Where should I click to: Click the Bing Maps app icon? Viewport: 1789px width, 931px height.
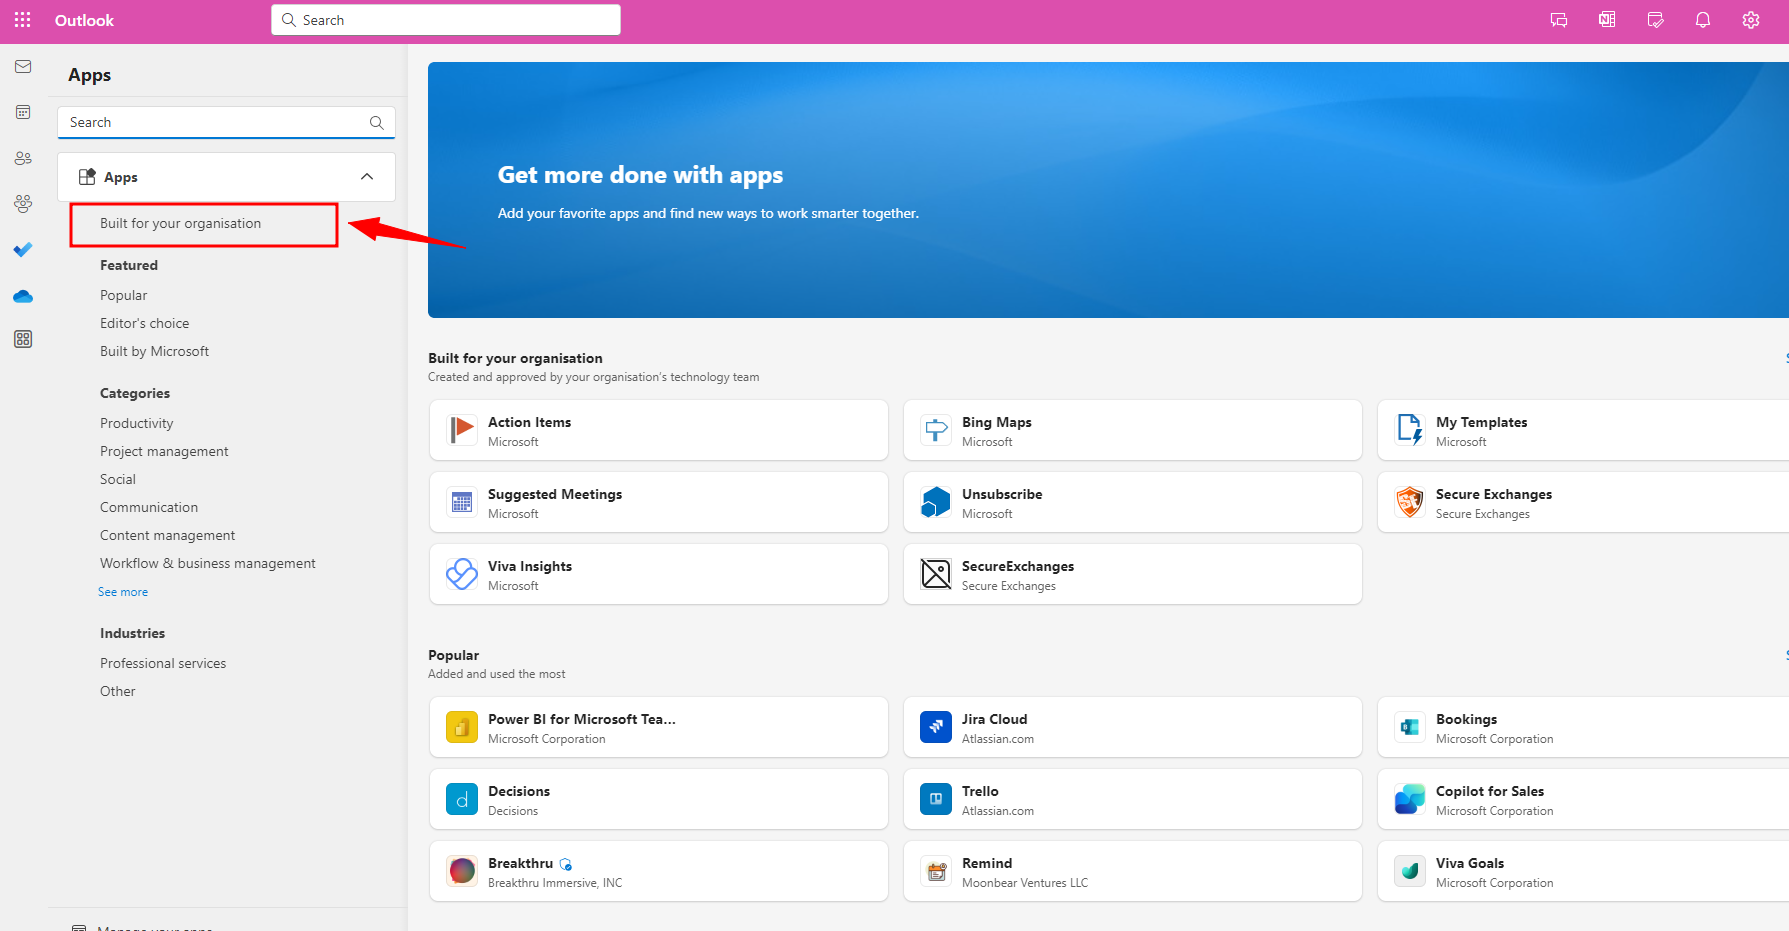[x=936, y=430]
